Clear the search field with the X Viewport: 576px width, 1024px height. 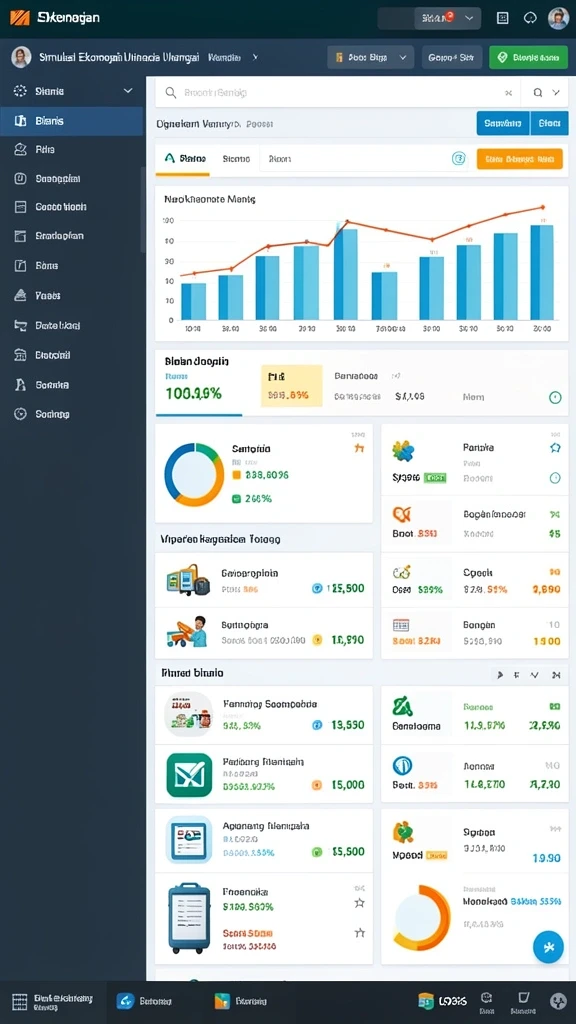[x=508, y=93]
